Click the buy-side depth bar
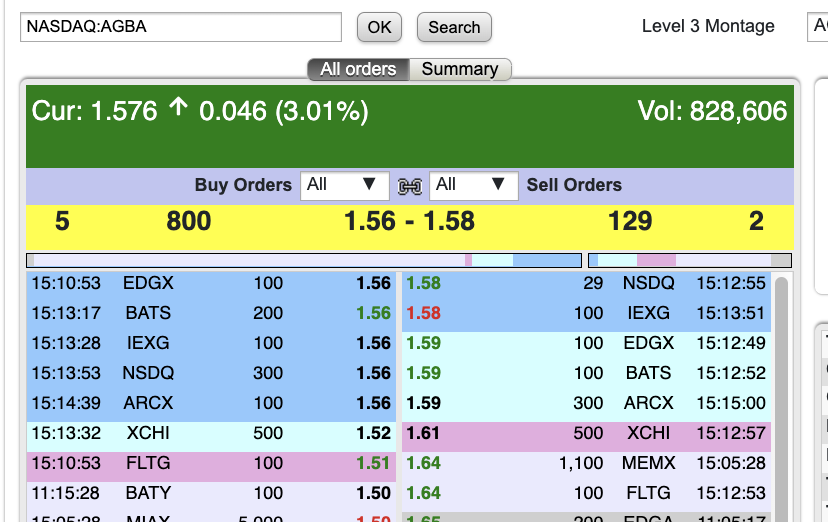This screenshot has height=522, width=828. tap(304, 260)
